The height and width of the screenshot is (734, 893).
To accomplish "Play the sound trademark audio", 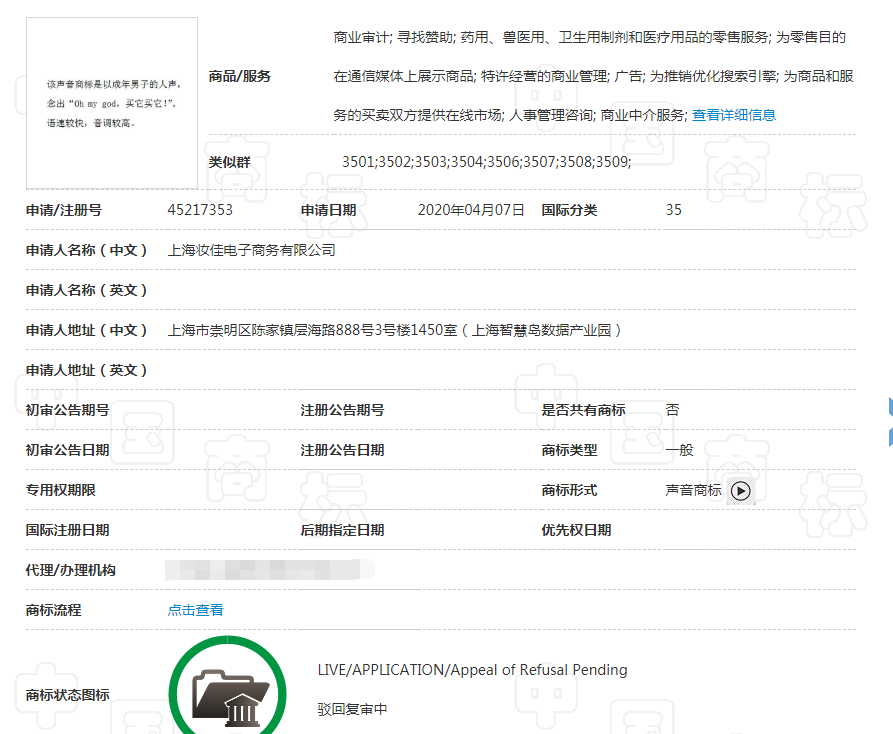I will pos(739,491).
